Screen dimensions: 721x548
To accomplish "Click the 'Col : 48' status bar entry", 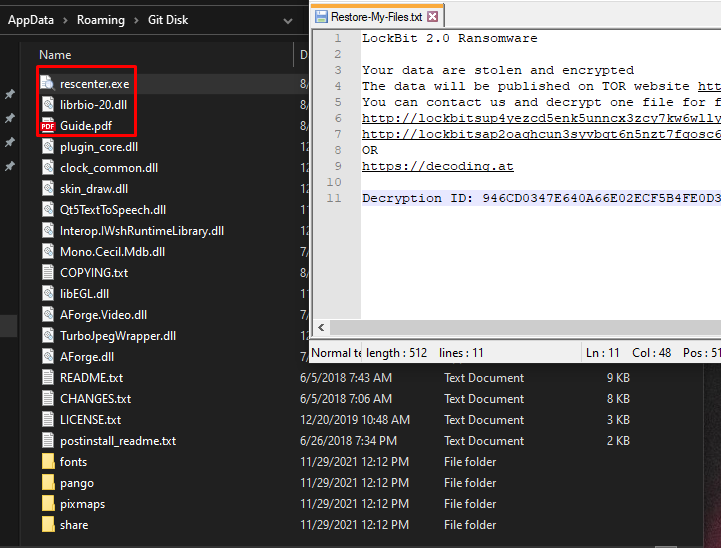I will 652,353.
